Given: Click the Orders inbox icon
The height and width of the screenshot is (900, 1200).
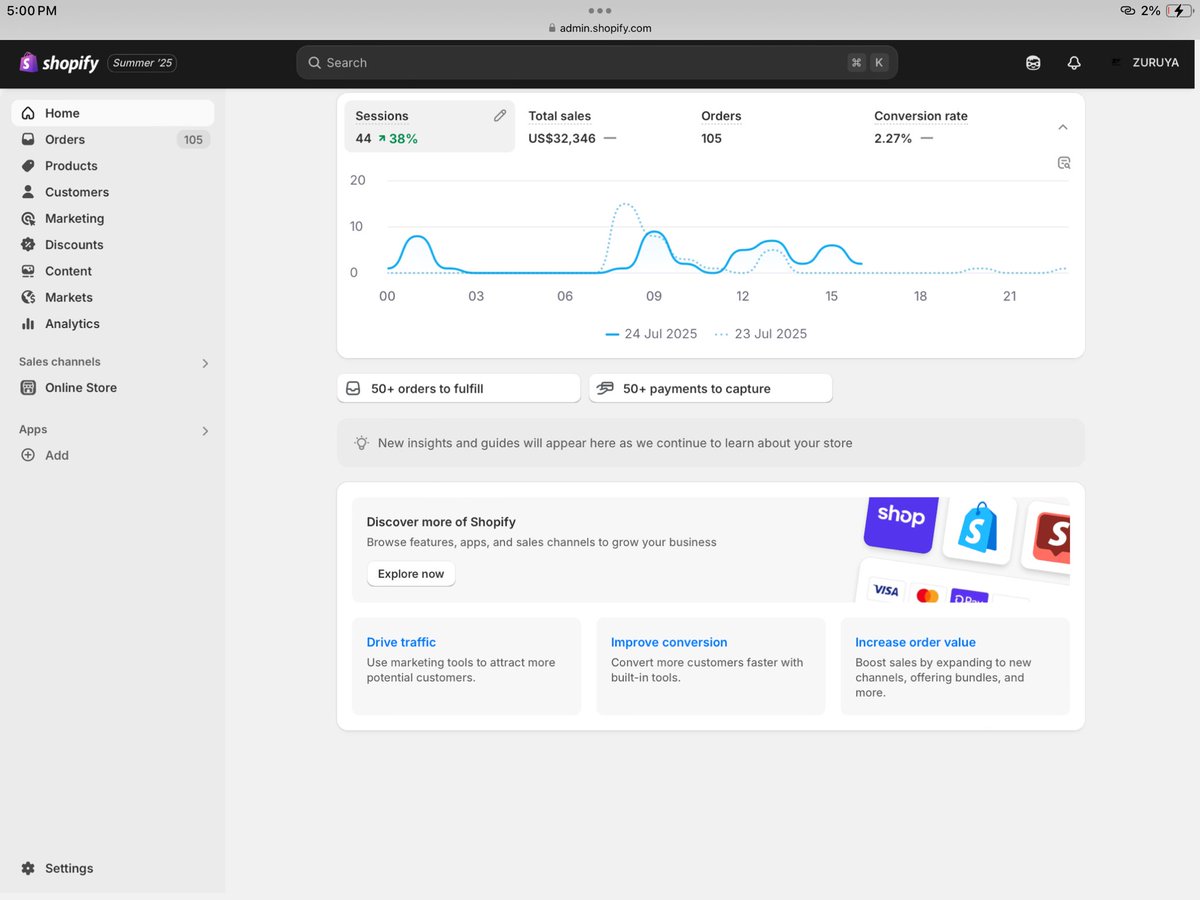Looking at the screenshot, I should pos(28,140).
